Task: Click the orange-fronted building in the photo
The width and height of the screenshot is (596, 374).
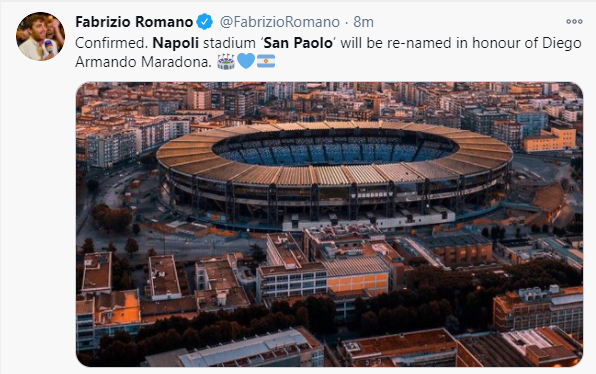Action: 357,283
